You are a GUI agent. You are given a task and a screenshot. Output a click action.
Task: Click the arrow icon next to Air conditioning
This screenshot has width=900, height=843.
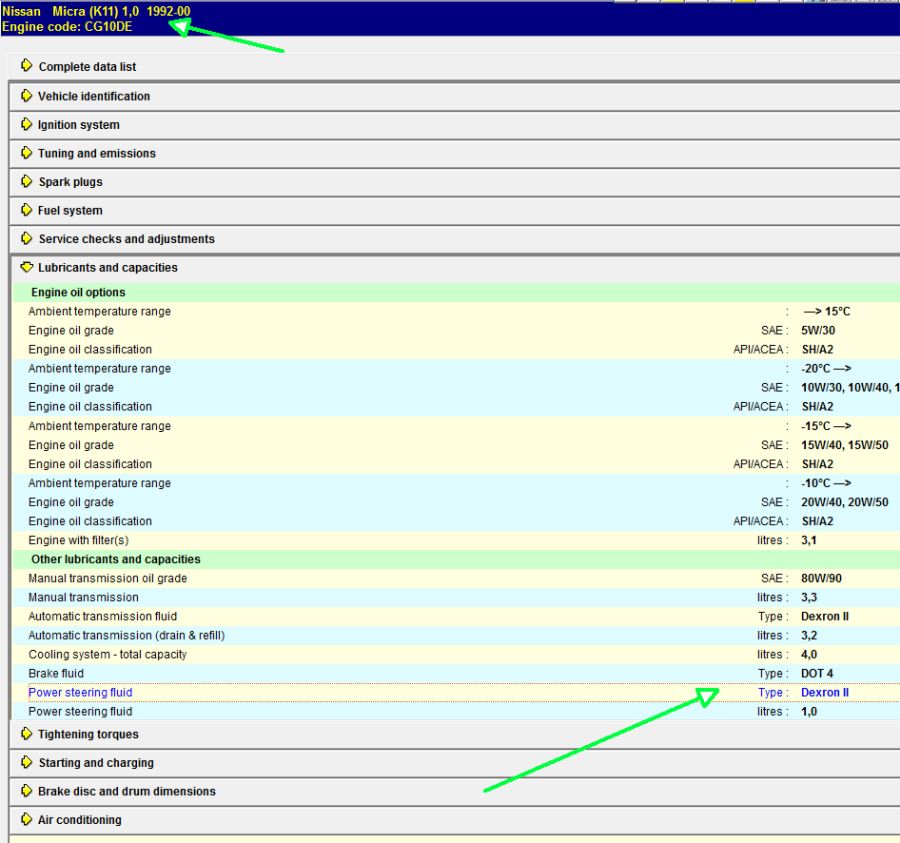27,820
